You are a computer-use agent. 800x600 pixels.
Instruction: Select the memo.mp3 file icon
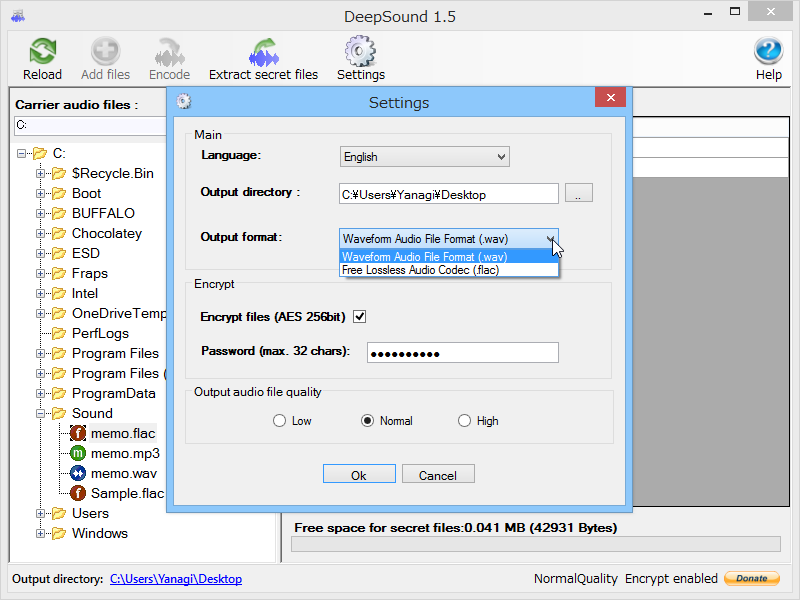click(78, 453)
